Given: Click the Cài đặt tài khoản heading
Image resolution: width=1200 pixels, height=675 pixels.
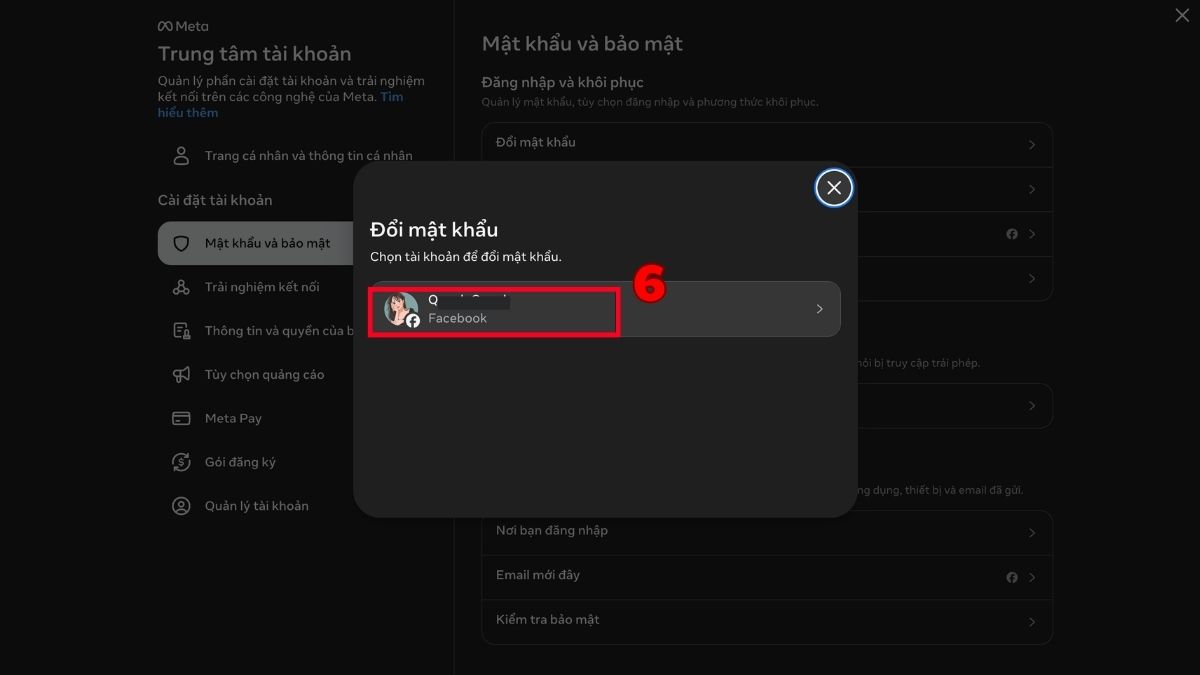Looking at the screenshot, I should pyautogui.click(x=215, y=200).
